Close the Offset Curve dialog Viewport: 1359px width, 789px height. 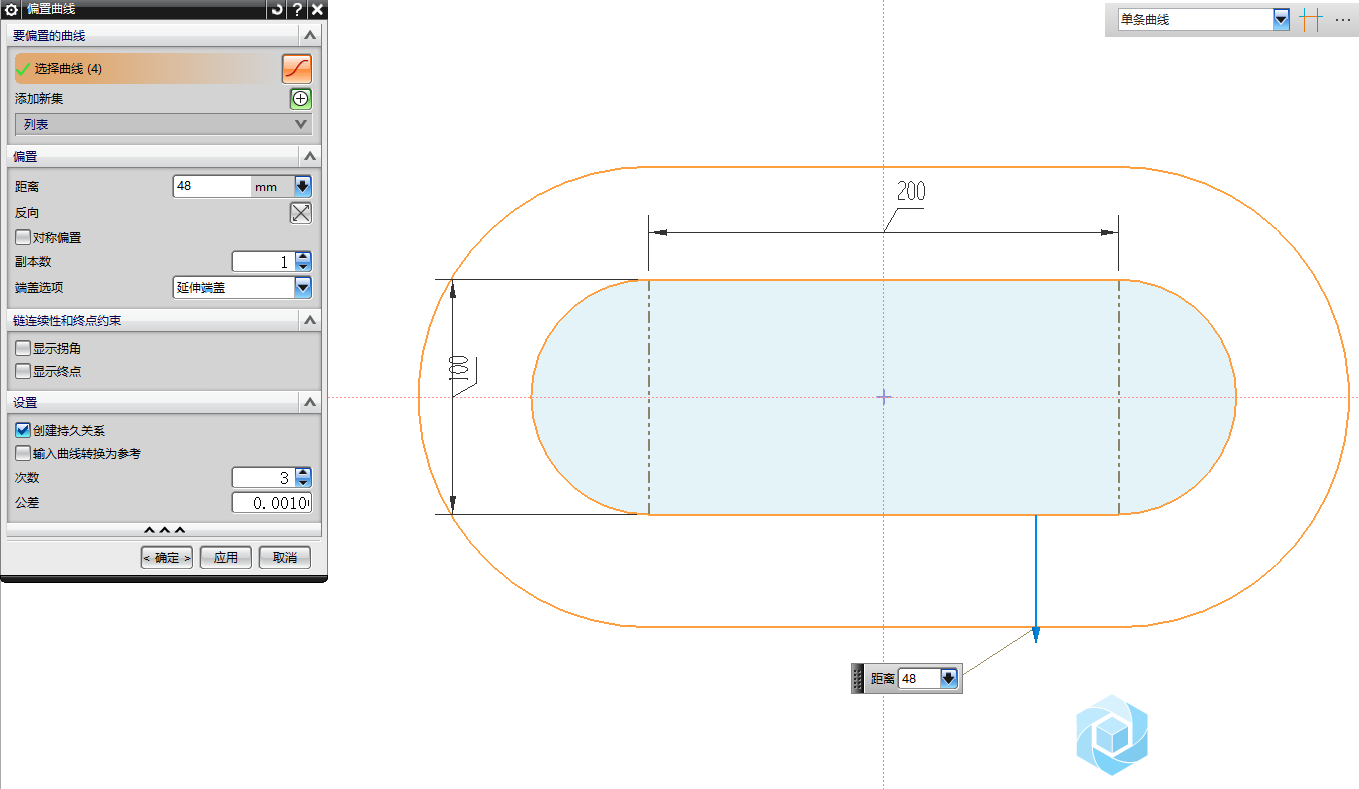point(317,9)
